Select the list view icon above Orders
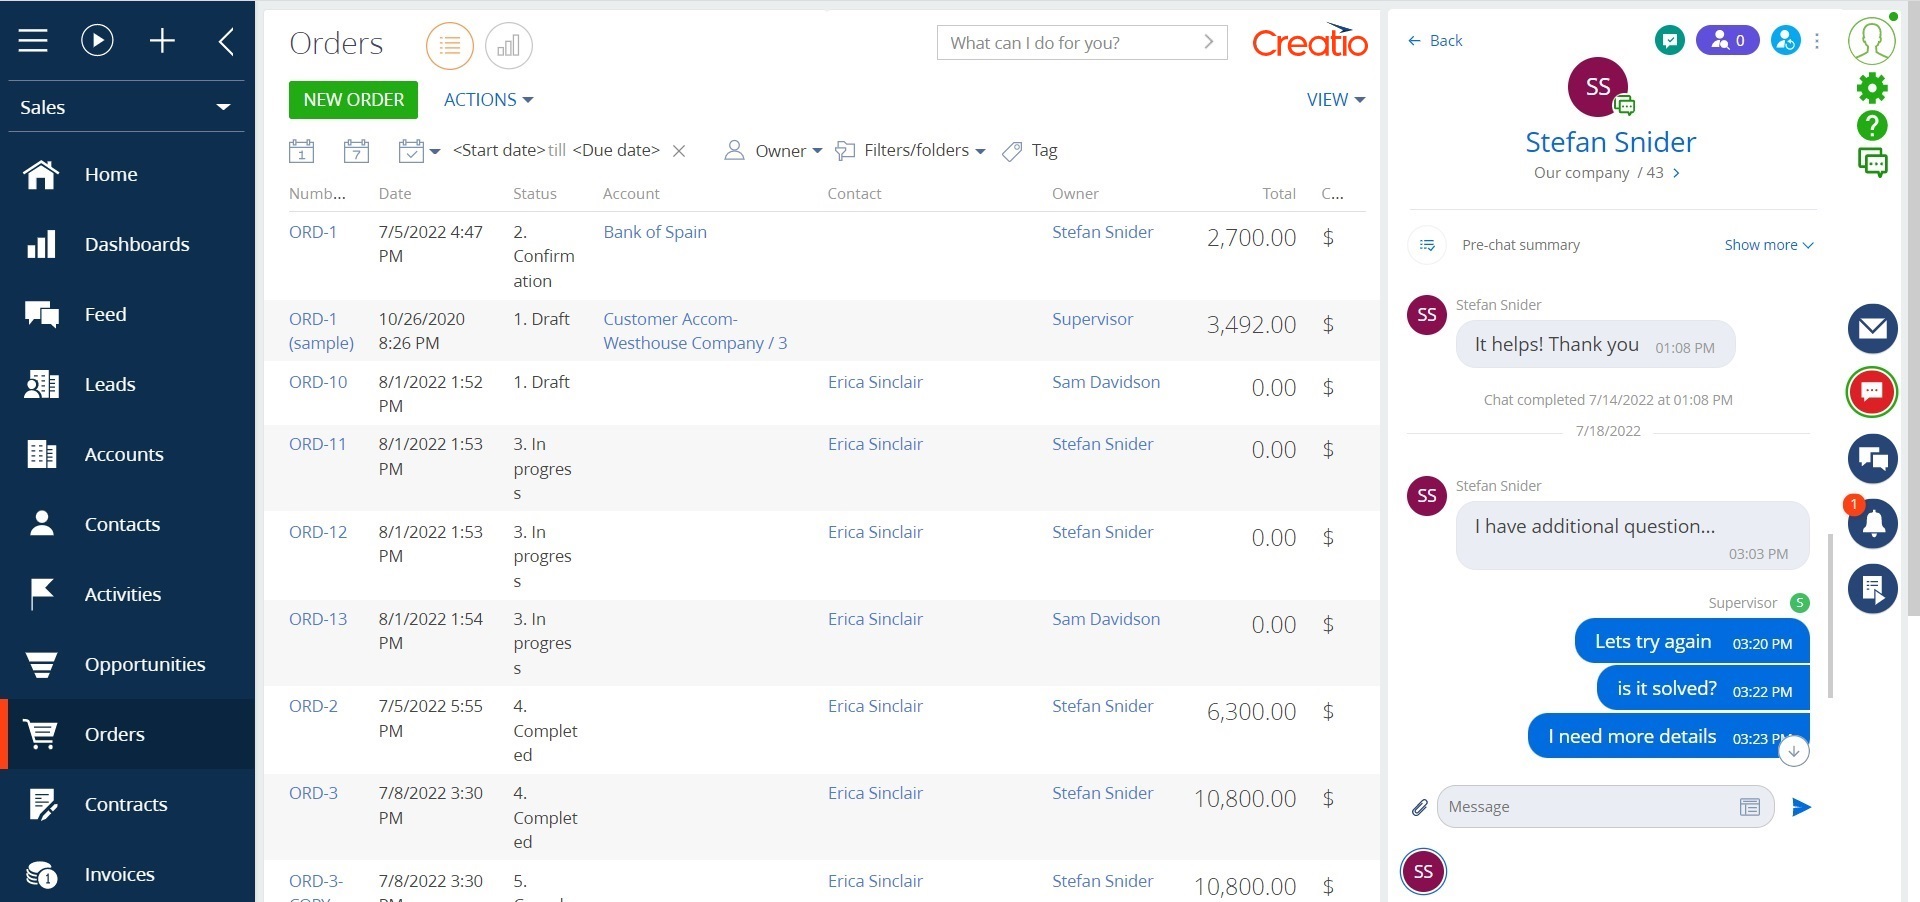Viewport: 1920px width, 902px height. click(x=449, y=45)
